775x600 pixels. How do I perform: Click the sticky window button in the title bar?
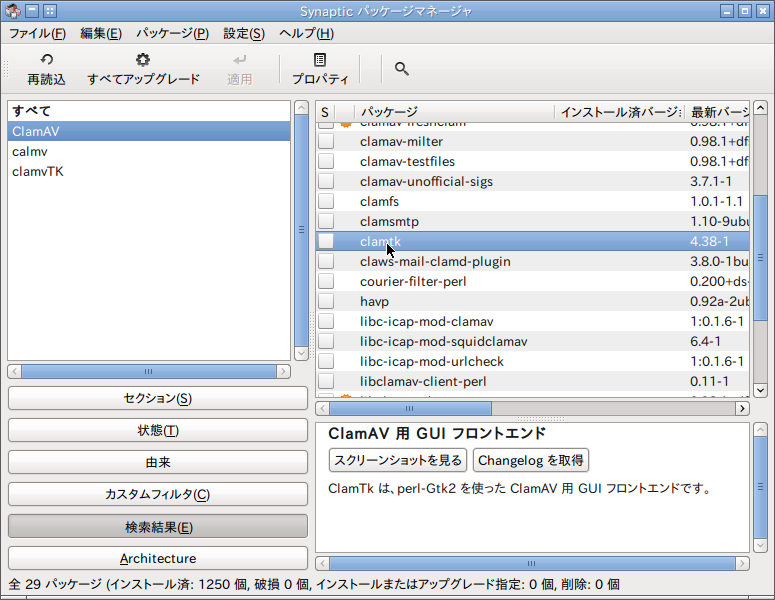click(50, 10)
